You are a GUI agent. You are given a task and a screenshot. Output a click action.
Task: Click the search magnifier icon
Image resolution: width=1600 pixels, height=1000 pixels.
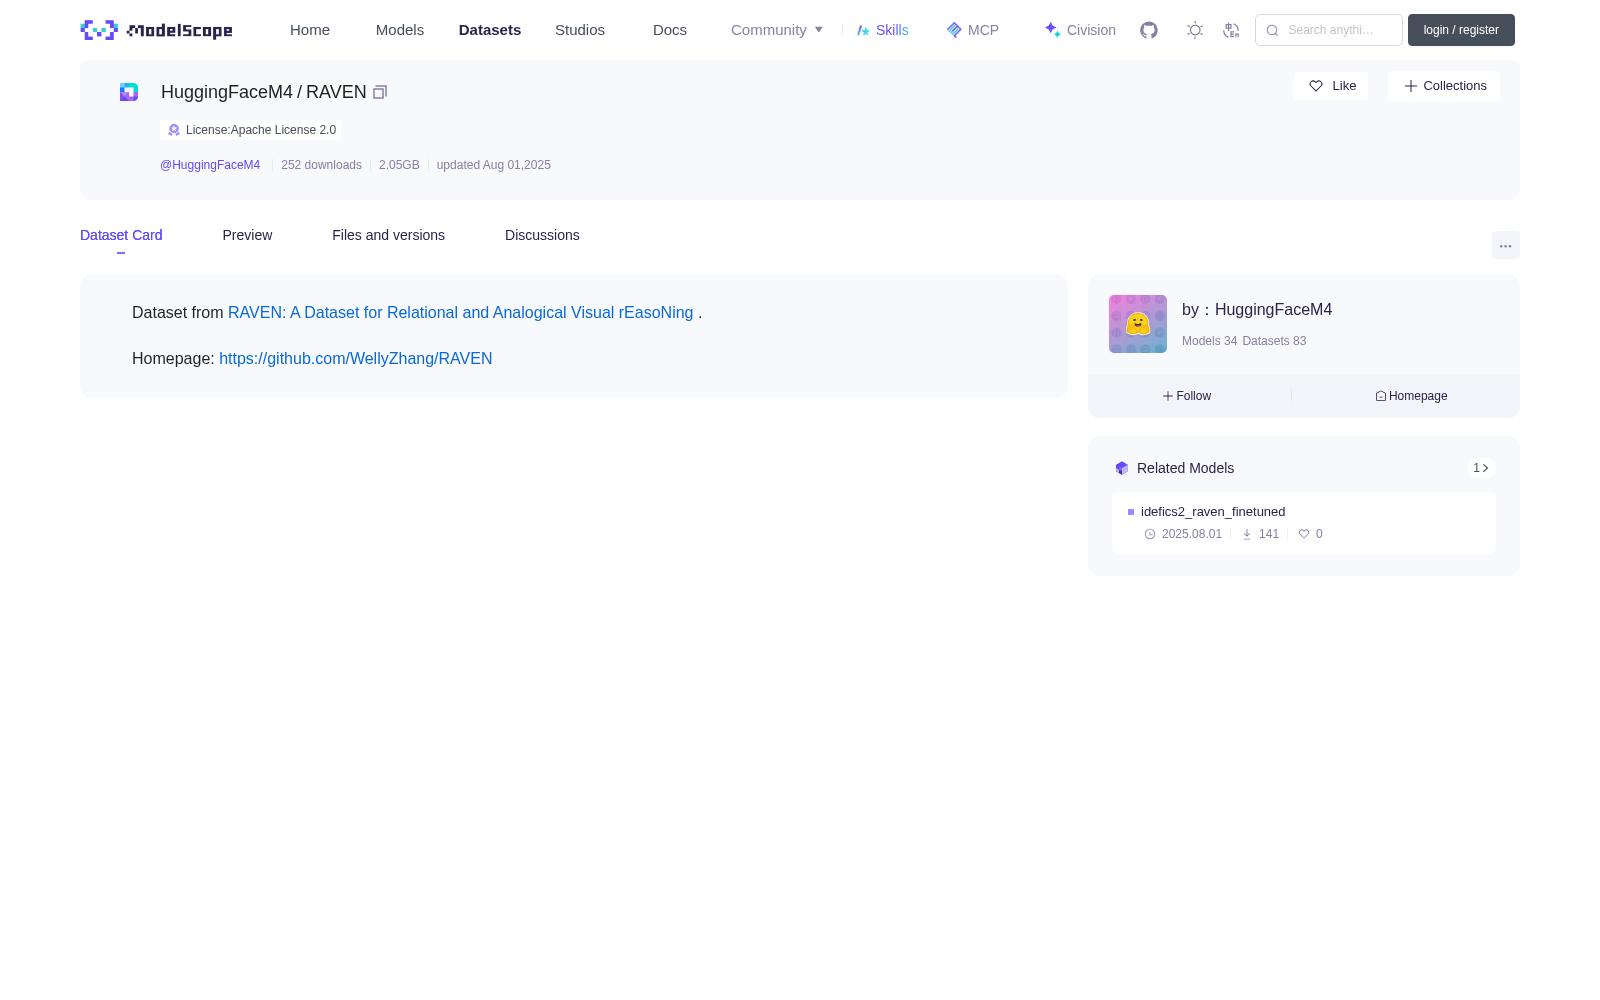[x=1272, y=30]
